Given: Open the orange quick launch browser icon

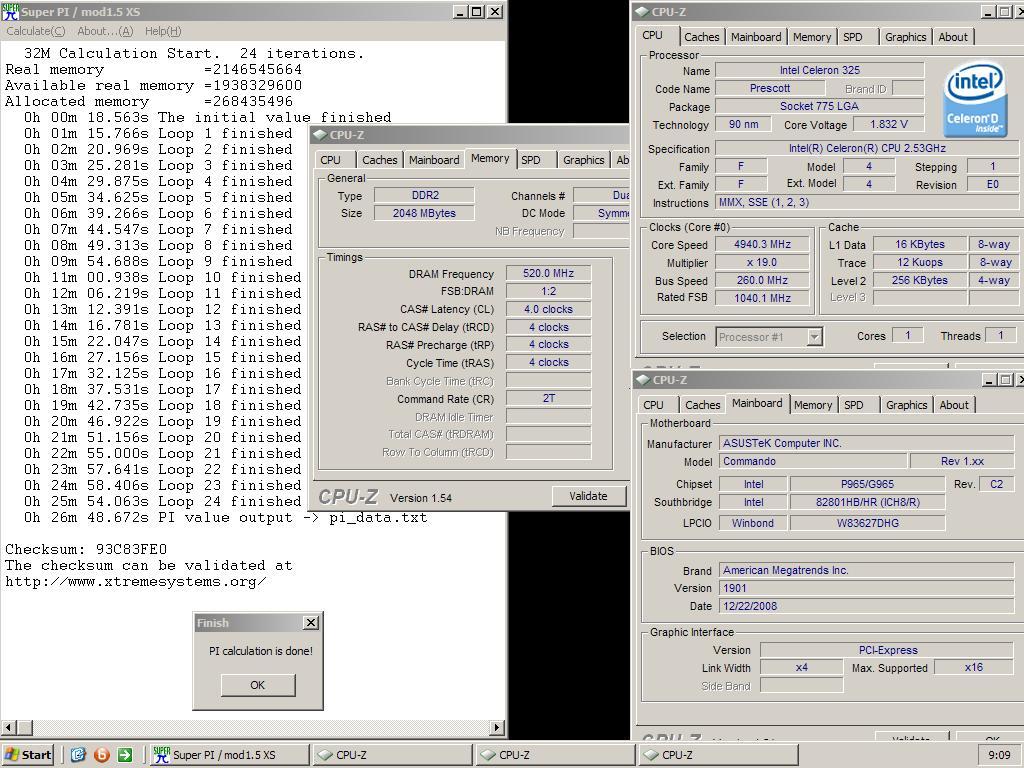Looking at the screenshot, I should 101,755.
